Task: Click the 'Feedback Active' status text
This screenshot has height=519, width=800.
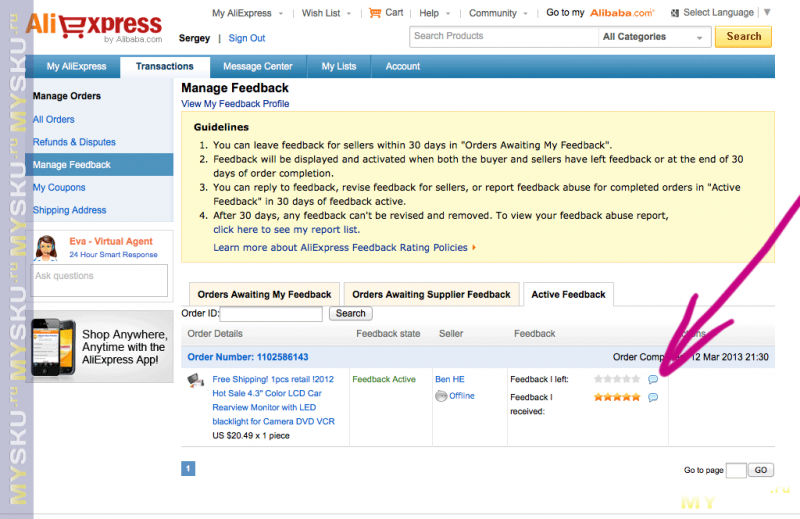Action: click(384, 379)
